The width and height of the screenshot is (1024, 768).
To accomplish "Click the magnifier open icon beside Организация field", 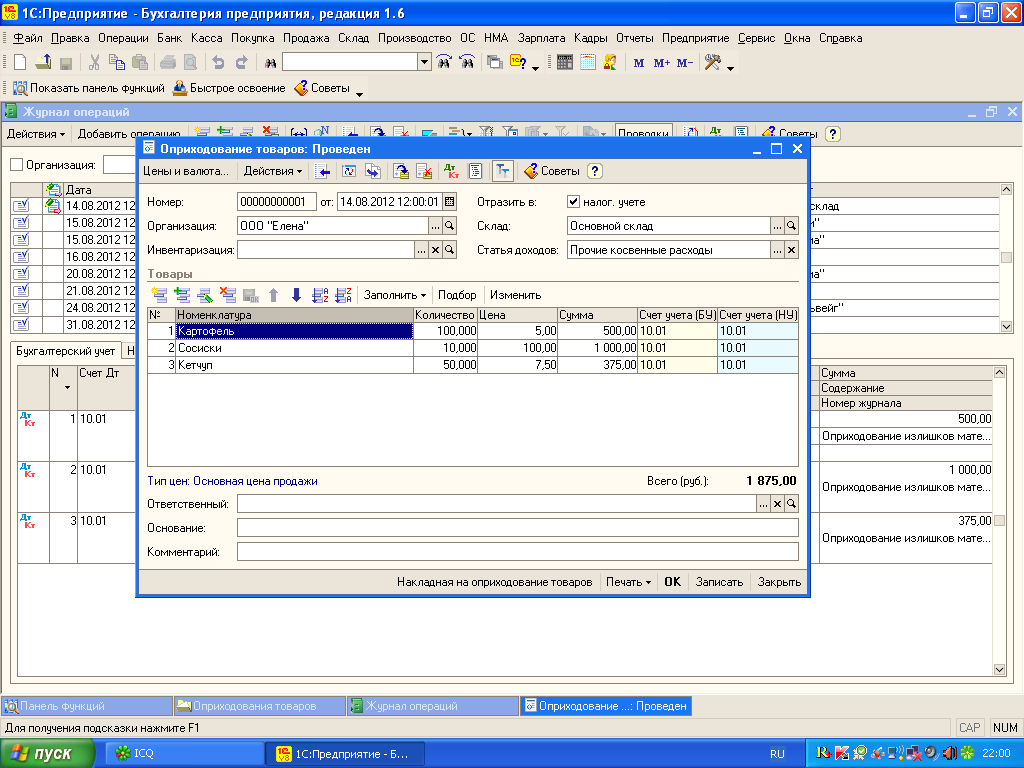I will [x=449, y=226].
